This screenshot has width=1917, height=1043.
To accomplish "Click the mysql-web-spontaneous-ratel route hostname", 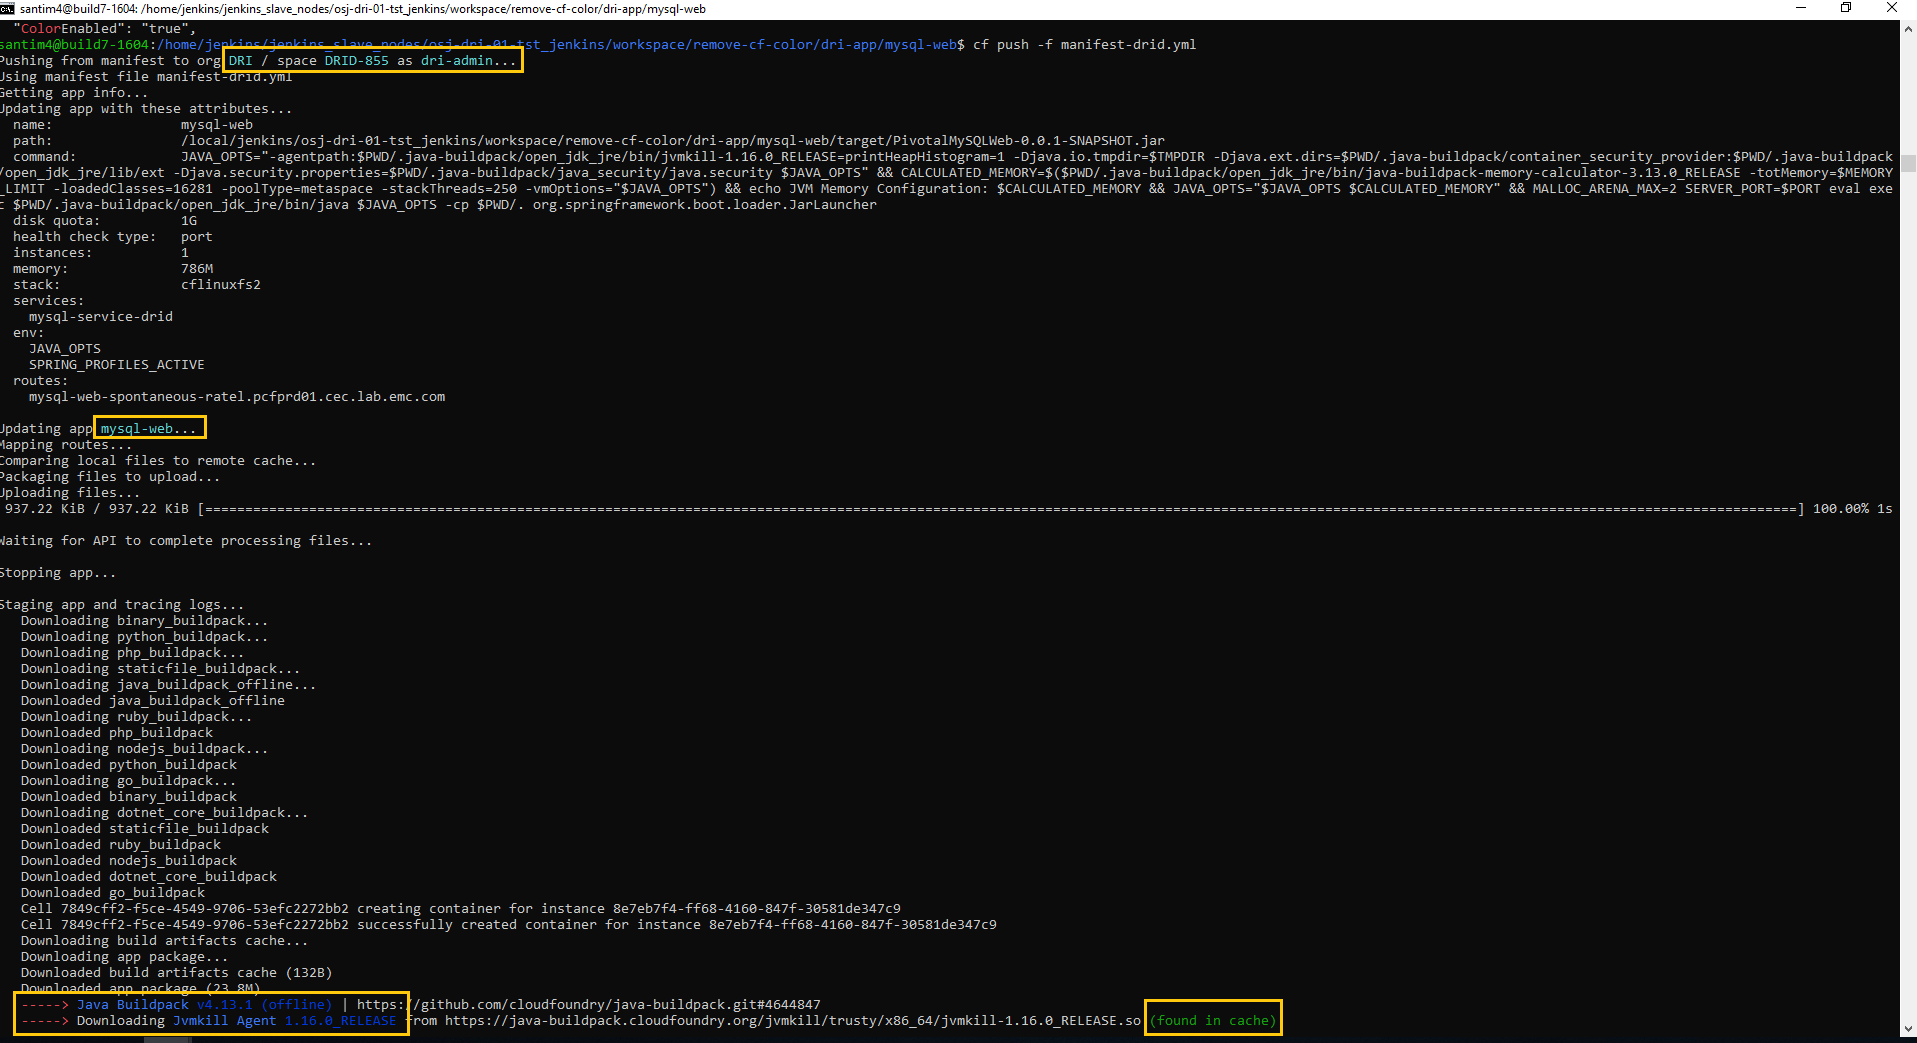I will 237,397.
